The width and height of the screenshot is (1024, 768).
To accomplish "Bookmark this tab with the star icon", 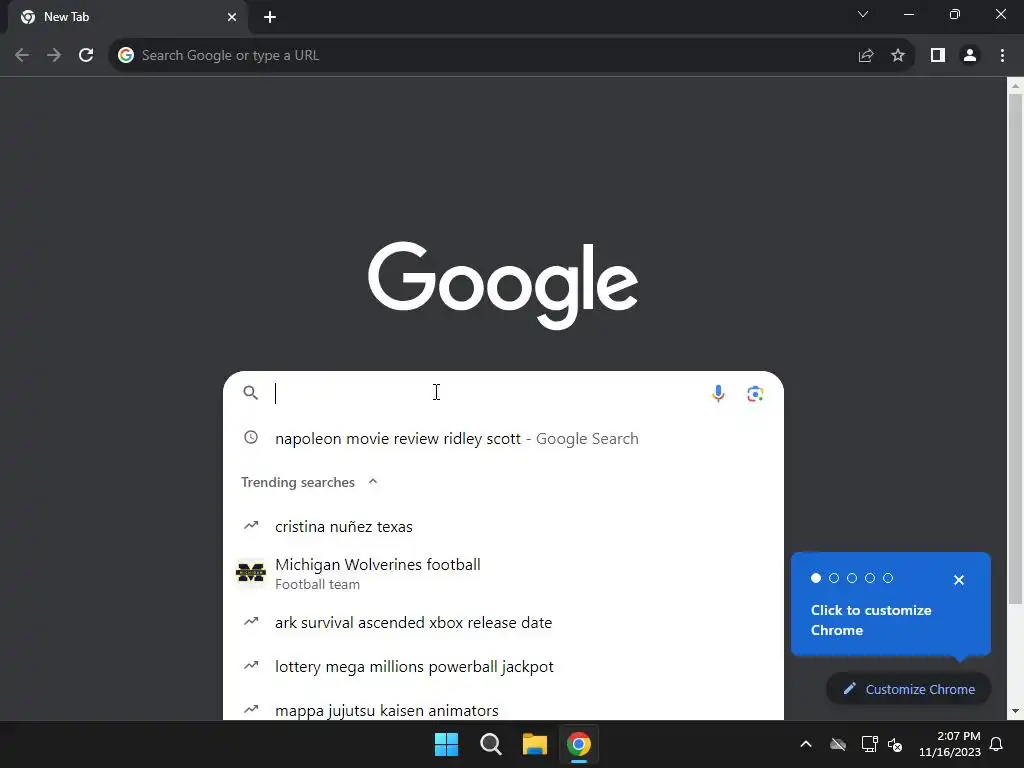I will click(x=898, y=56).
